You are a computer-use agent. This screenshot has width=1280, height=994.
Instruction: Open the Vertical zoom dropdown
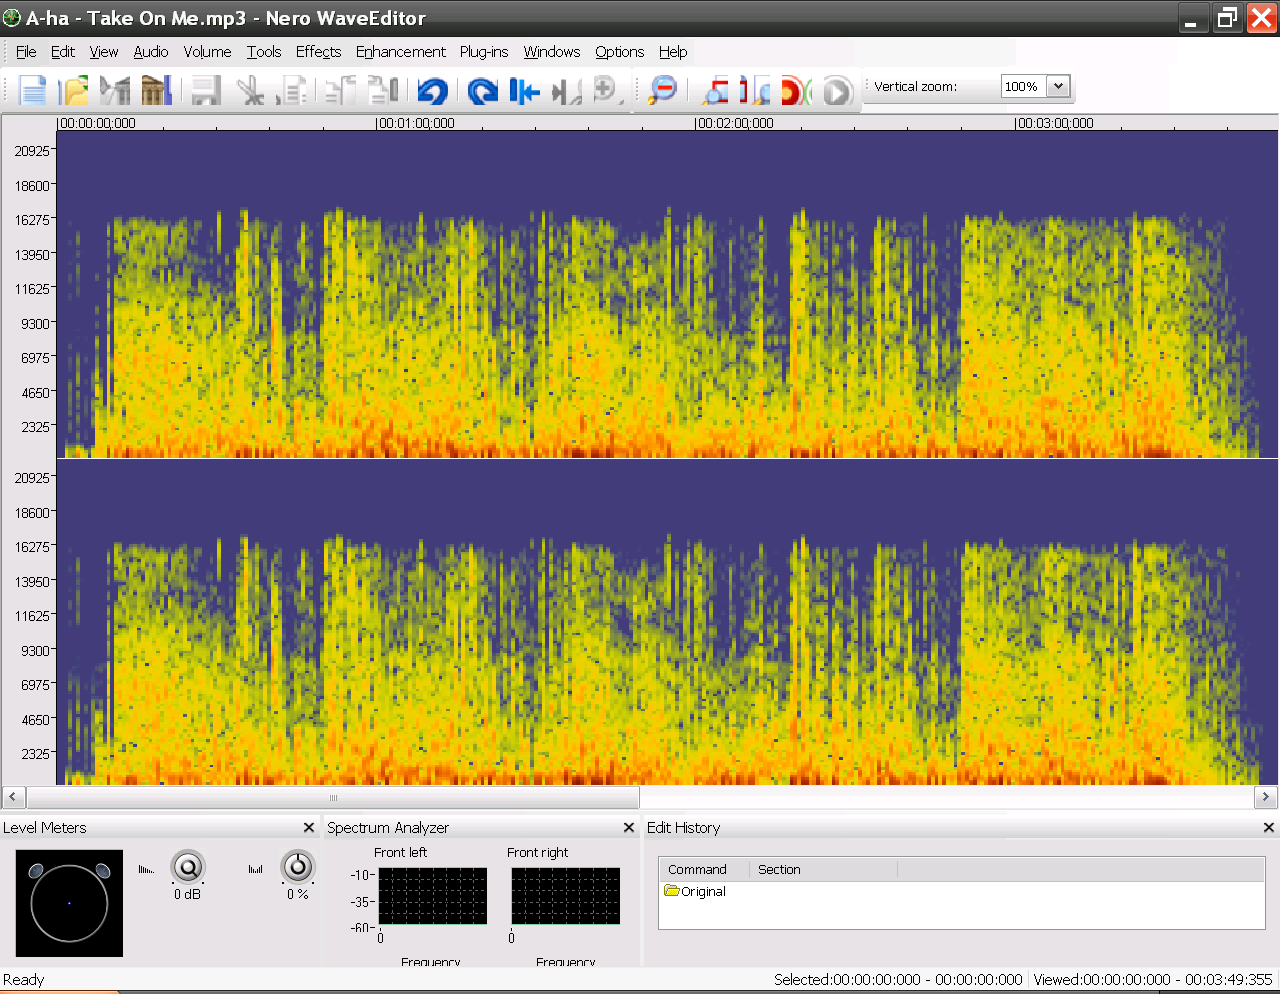[1056, 86]
